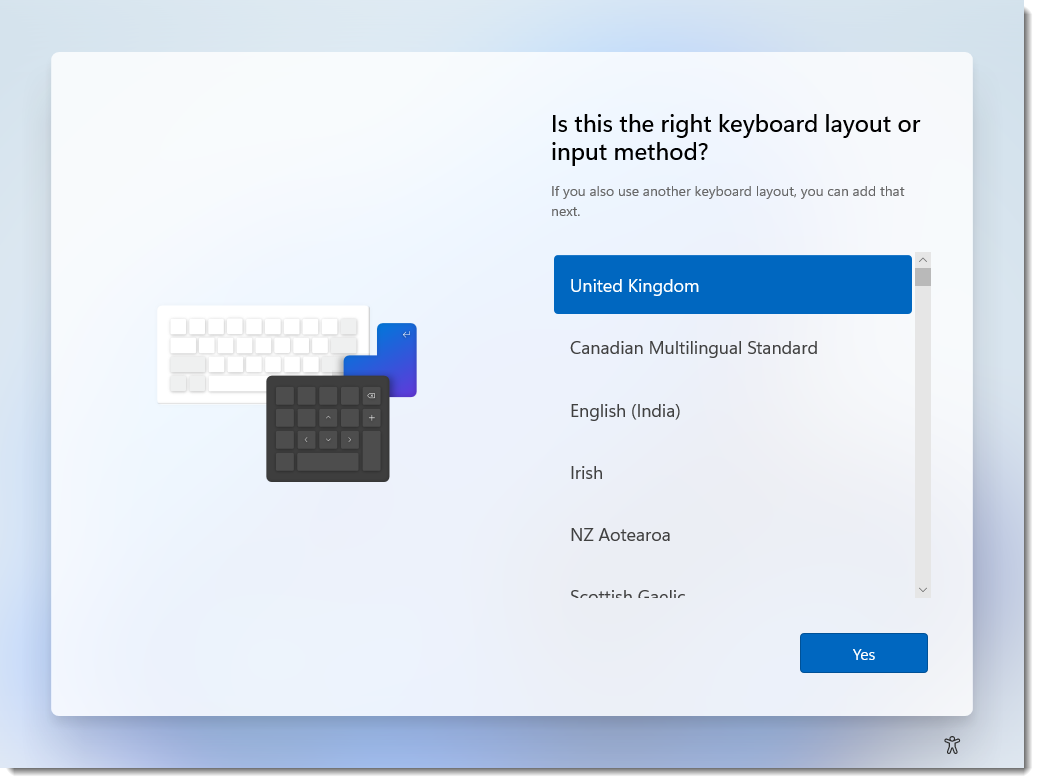Click the scrollbar up arrow
This screenshot has height=783, width=1039.
[923, 259]
